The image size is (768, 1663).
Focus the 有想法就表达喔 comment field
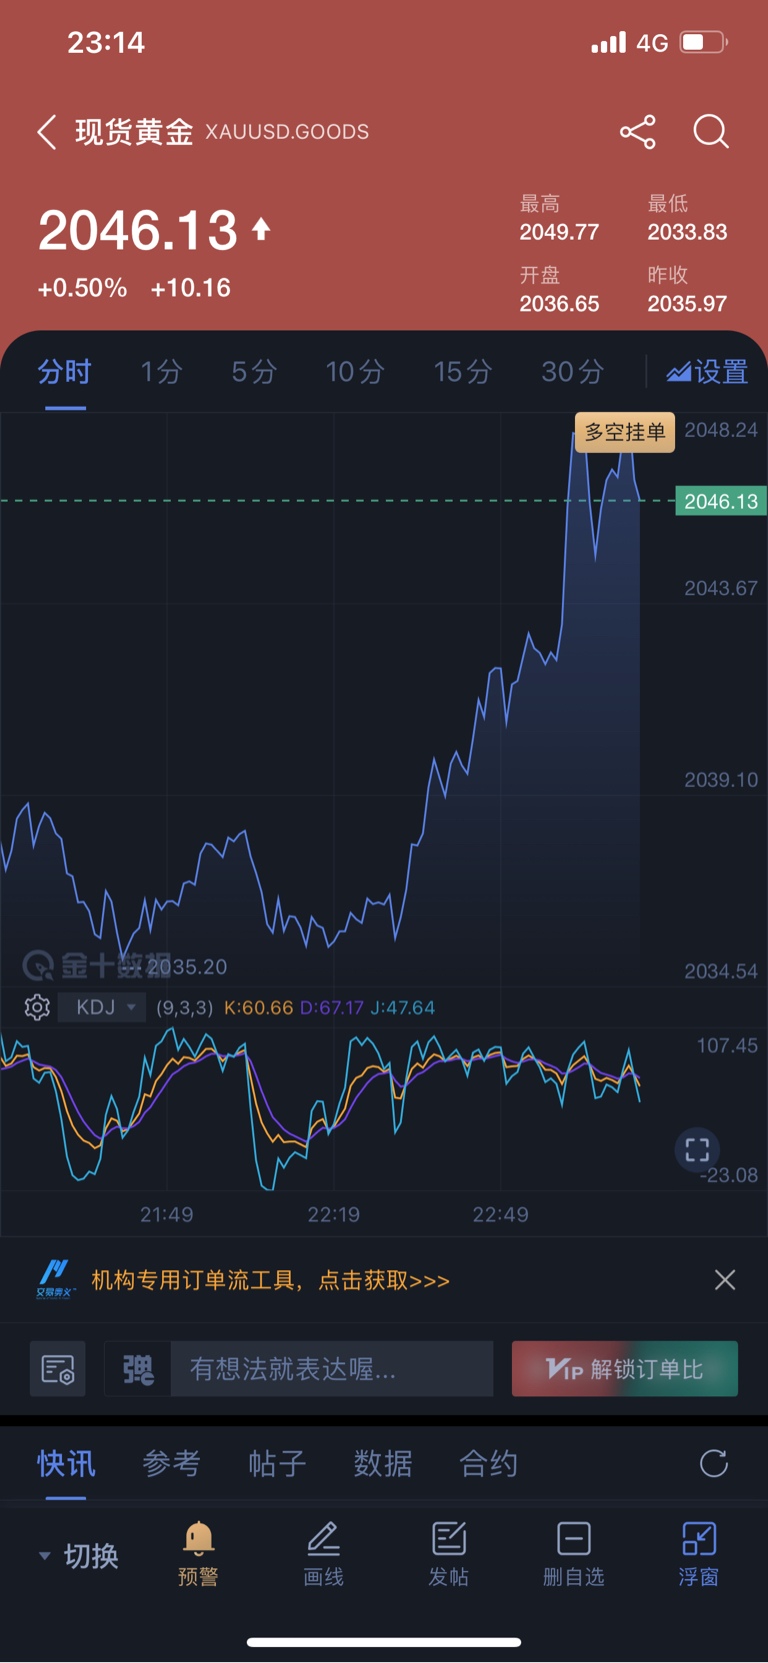332,1369
